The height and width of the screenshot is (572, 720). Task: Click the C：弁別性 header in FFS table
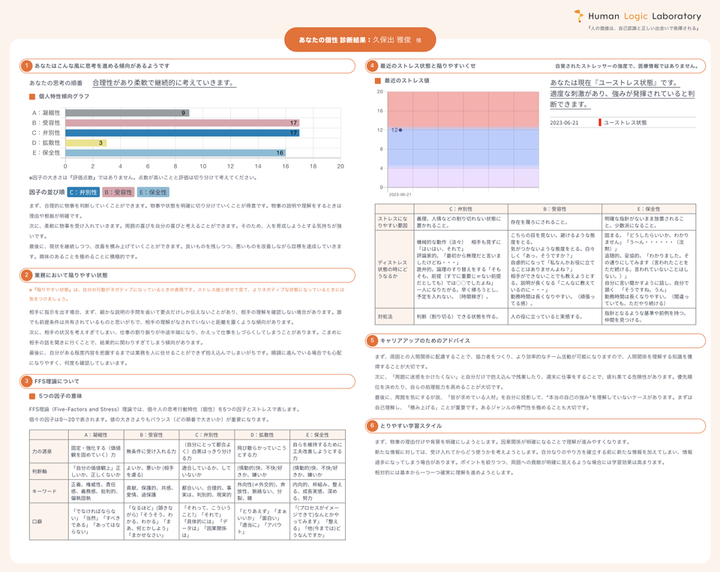click(207, 435)
